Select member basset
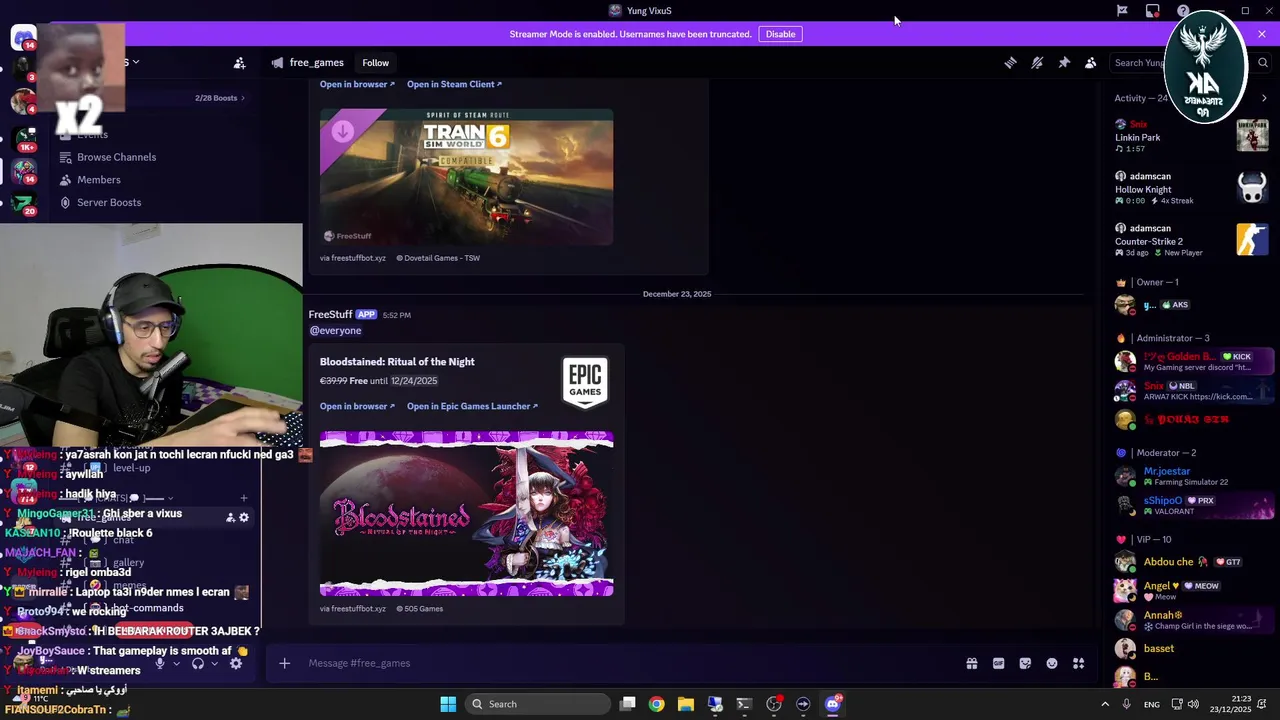Viewport: 1280px width, 720px height. [x=1192, y=648]
